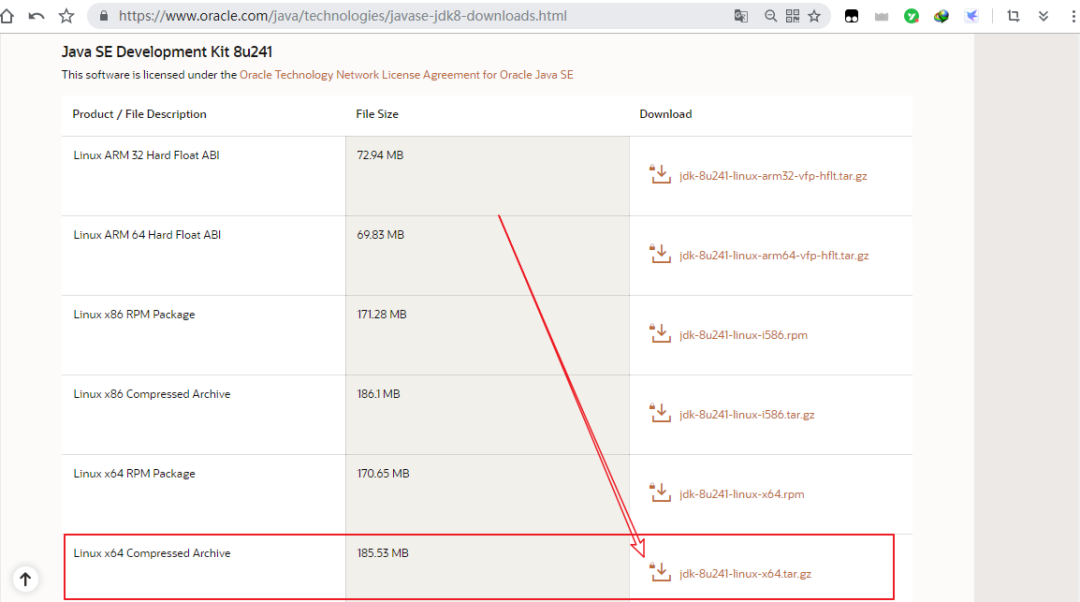Click the 'File Size' column header
The width and height of the screenshot is (1080, 602).
(377, 114)
